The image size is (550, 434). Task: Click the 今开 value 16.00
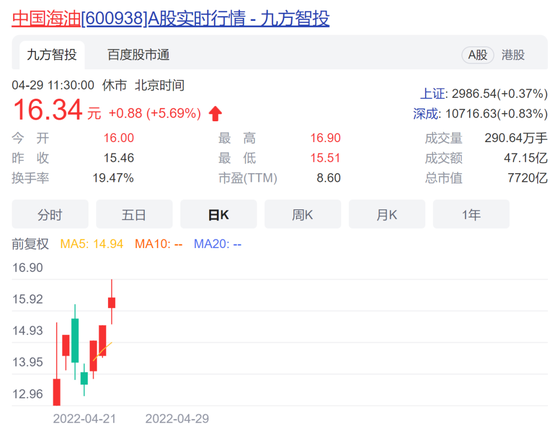[119, 138]
